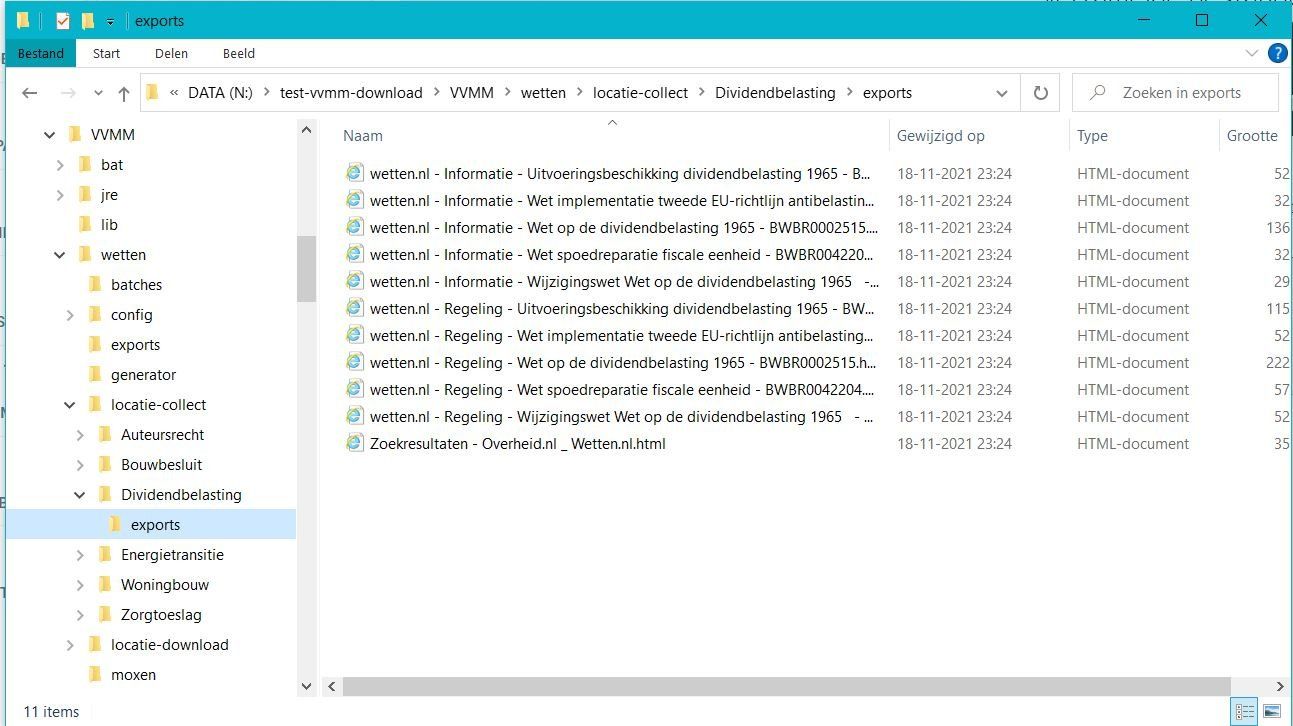Open recent locations dropdown arrow
1293x726 pixels.
pos(98,93)
